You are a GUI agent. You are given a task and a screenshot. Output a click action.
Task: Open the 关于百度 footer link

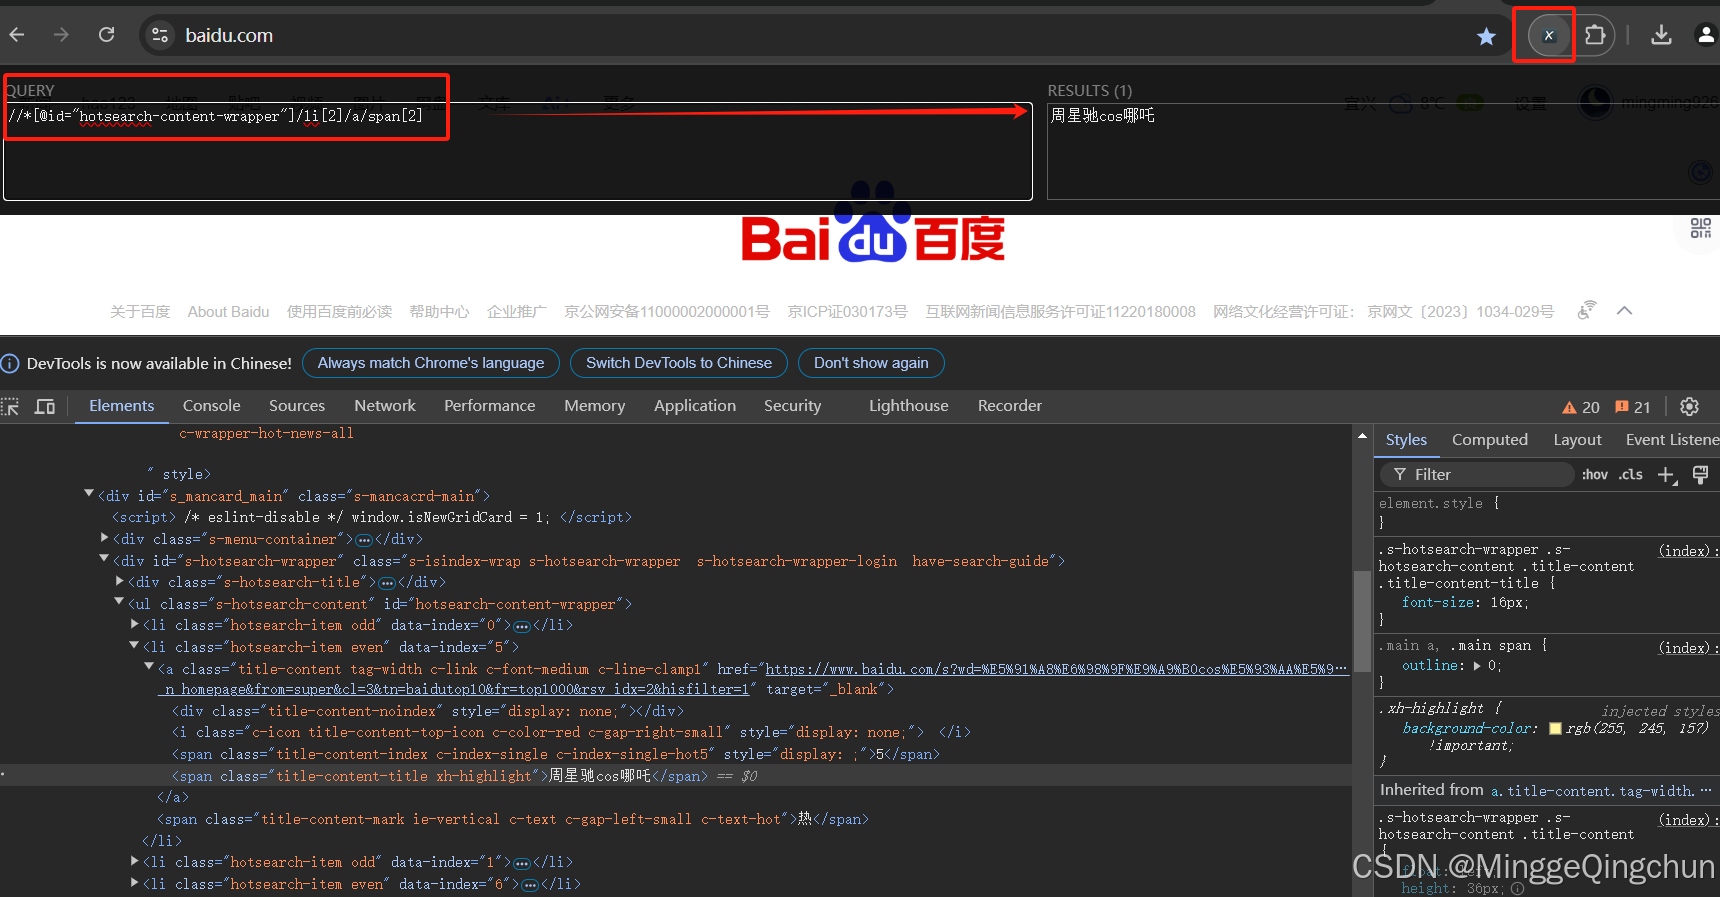click(140, 312)
